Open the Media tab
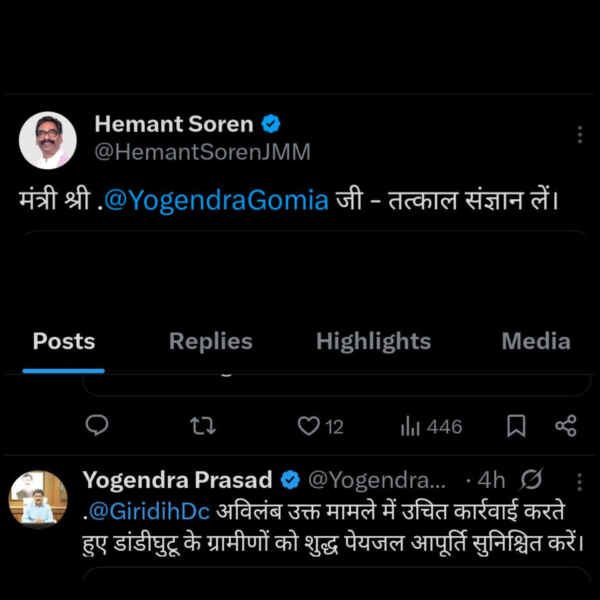 (x=535, y=341)
